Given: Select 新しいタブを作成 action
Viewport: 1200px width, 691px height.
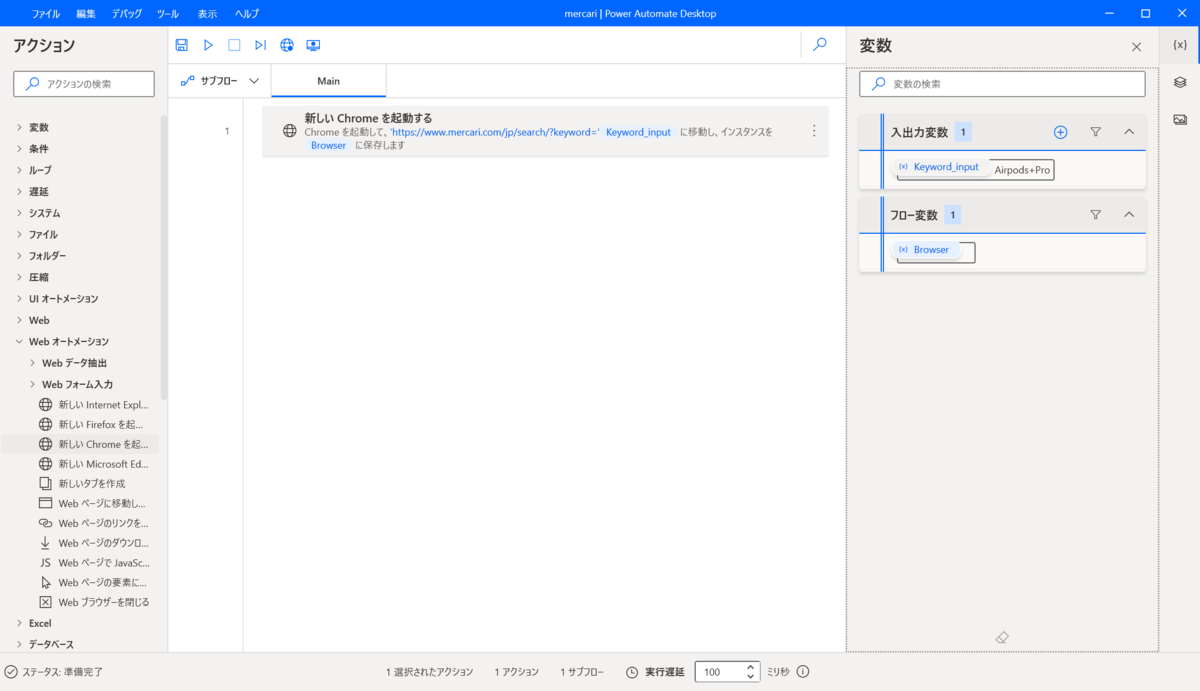Looking at the screenshot, I should coord(80,484).
